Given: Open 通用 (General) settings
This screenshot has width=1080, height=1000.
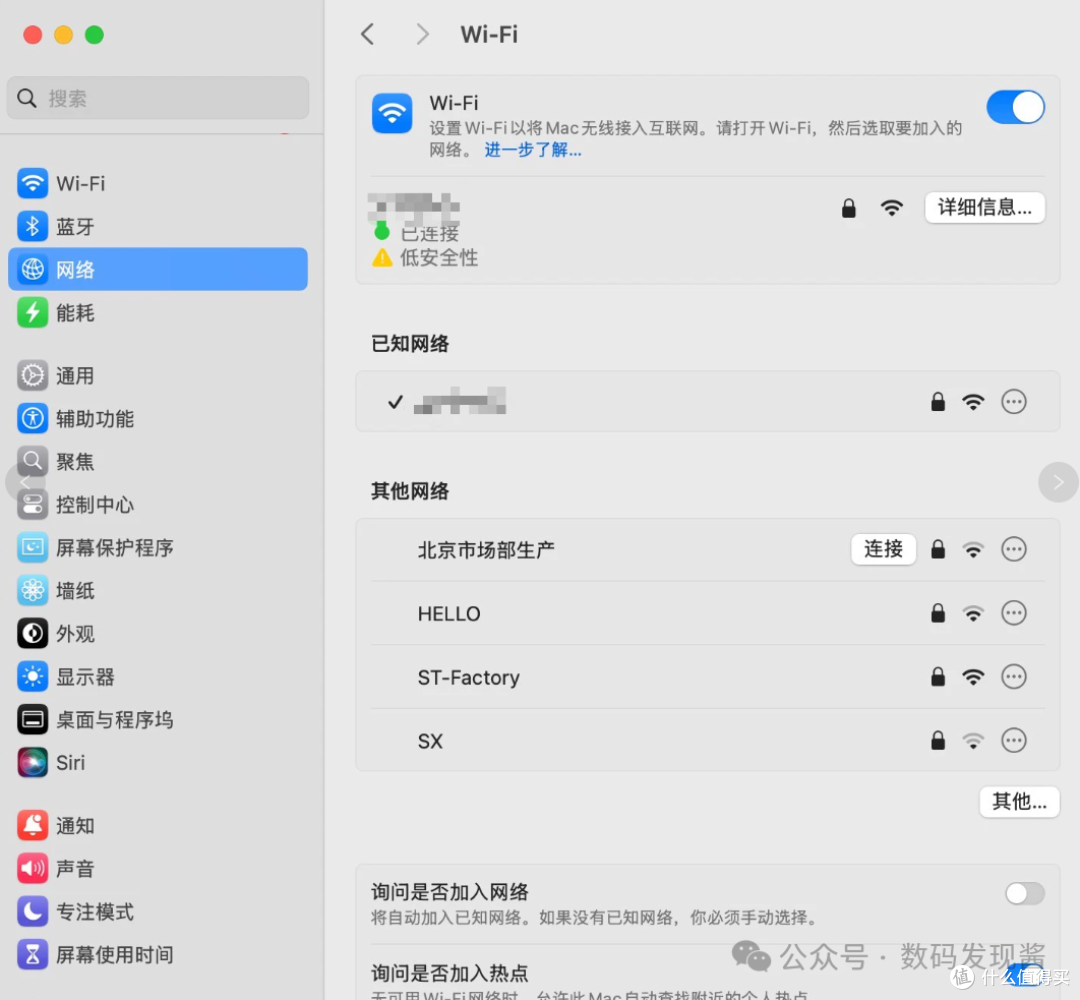Looking at the screenshot, I should [x=157, y=375].
